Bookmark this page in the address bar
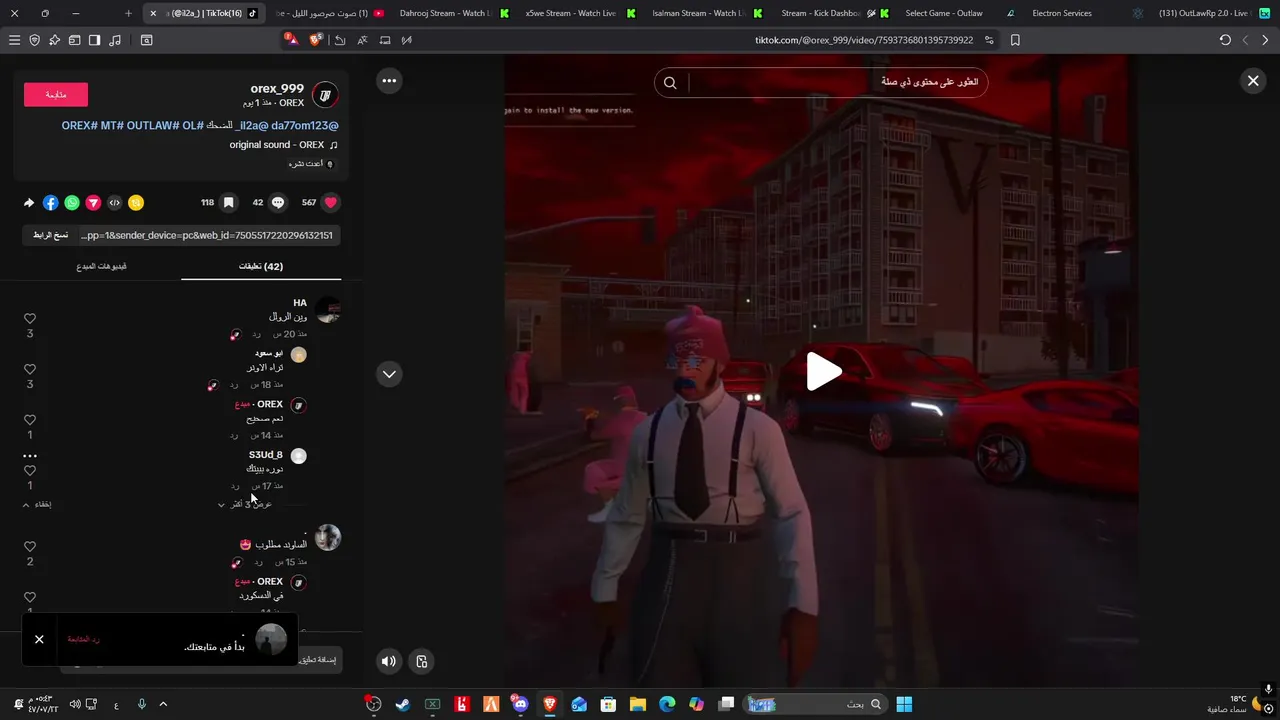Screen dimensions: 1280x720 pyautogui.click(x=1015, y=40)
